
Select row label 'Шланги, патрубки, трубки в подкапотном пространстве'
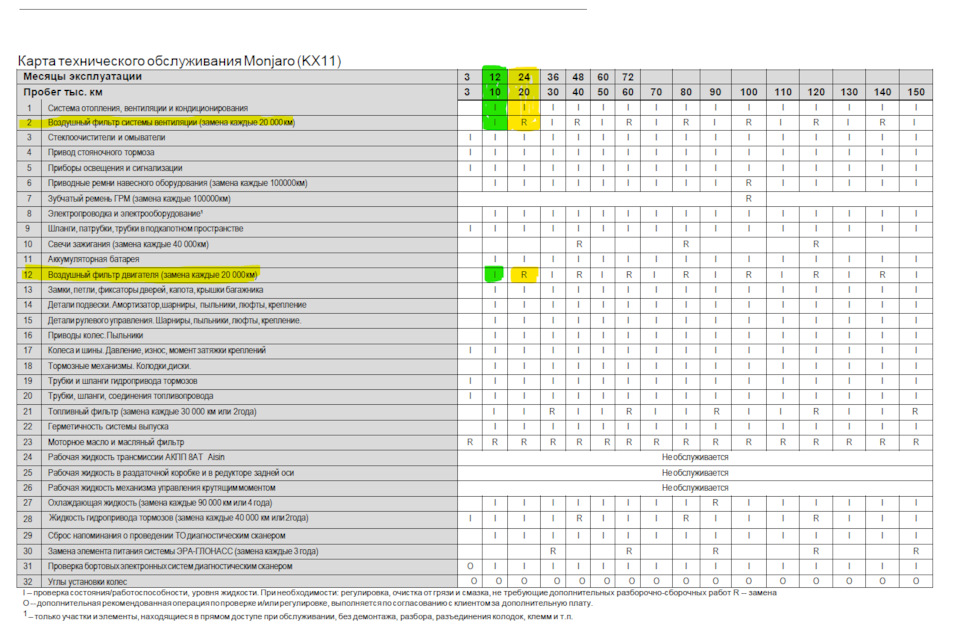tap(146, 228)
